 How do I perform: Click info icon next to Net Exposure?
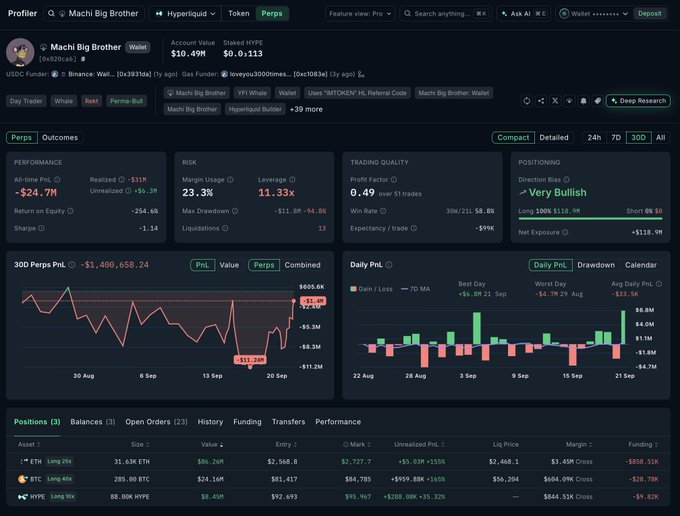[565, 232]
